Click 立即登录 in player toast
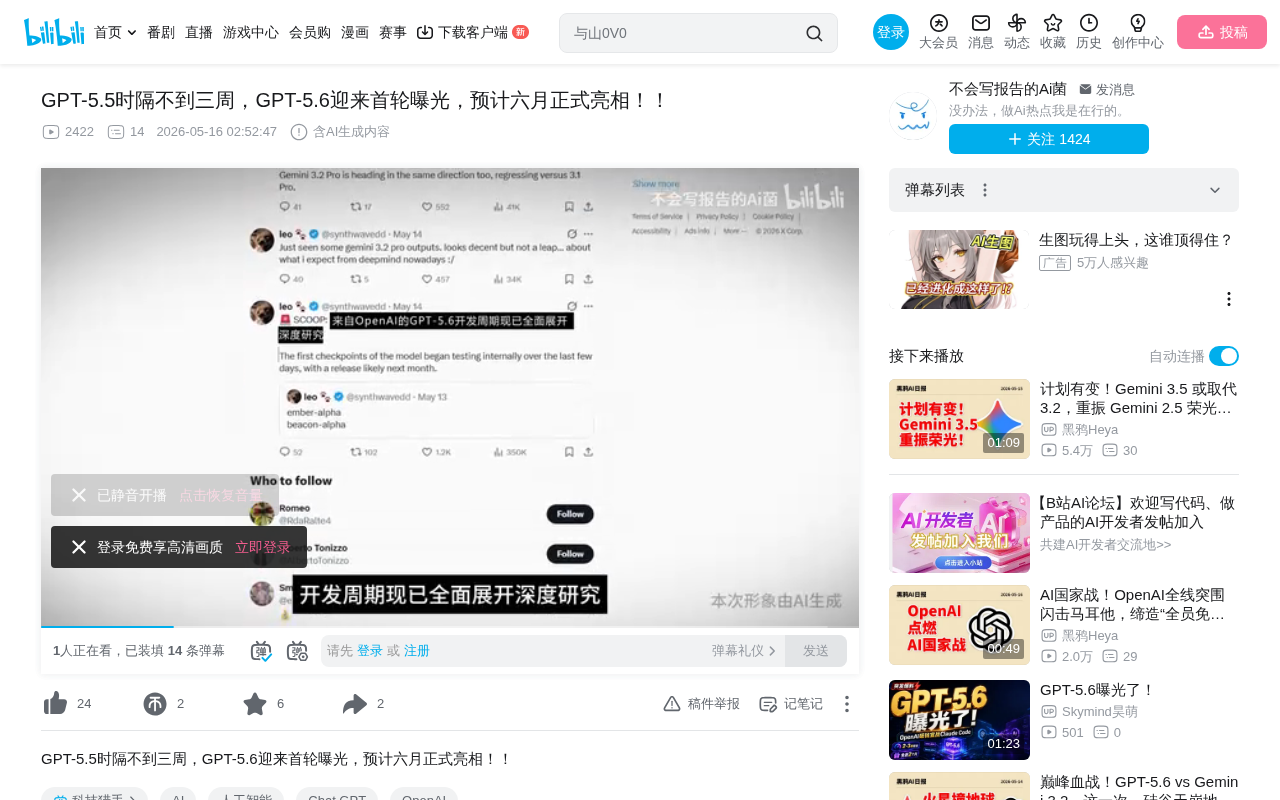 pyautogui.click(x=263, y=547)
